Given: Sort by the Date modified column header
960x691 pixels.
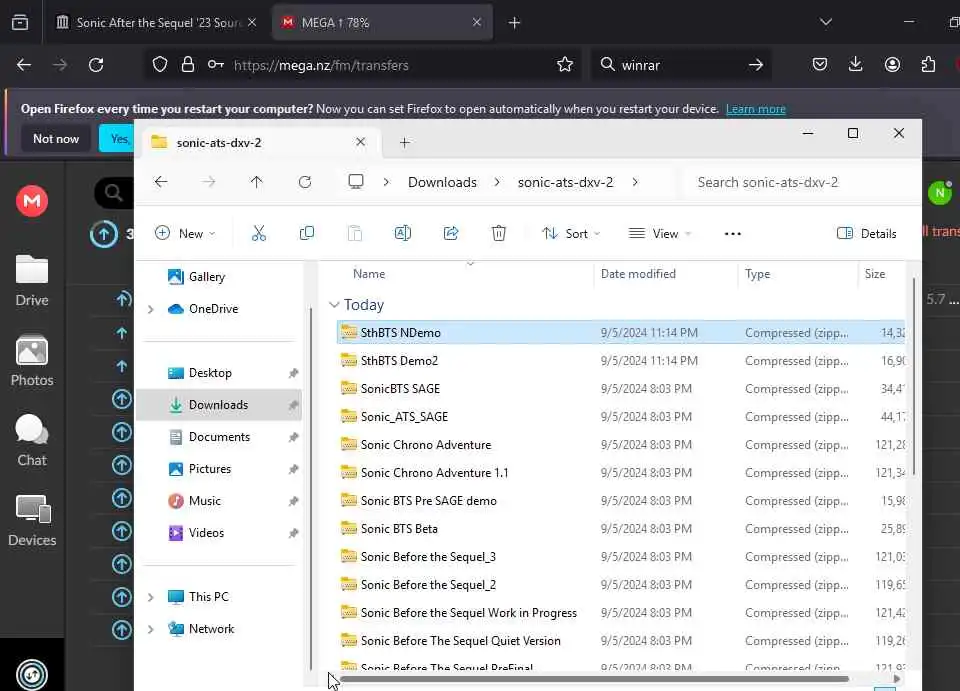Looking at the screenshot, I should tap(638, 274).
